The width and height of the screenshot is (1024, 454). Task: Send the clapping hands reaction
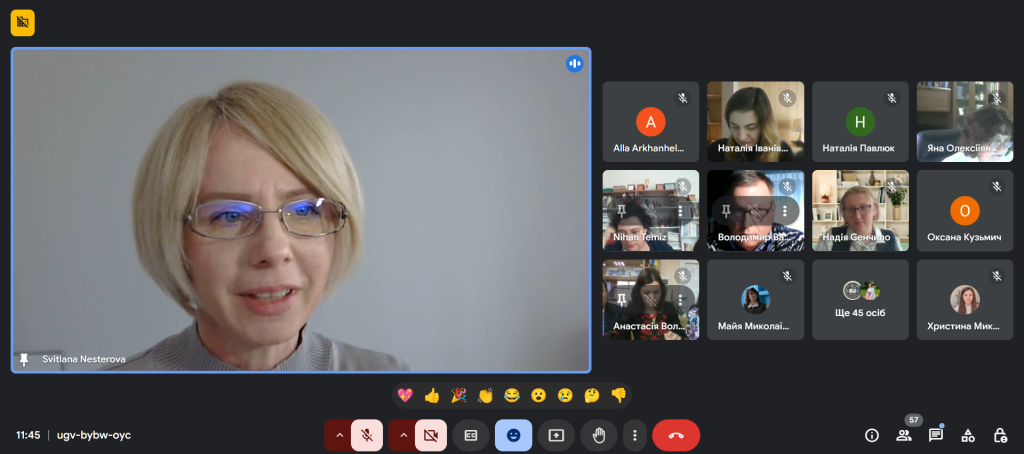(485, 395)
